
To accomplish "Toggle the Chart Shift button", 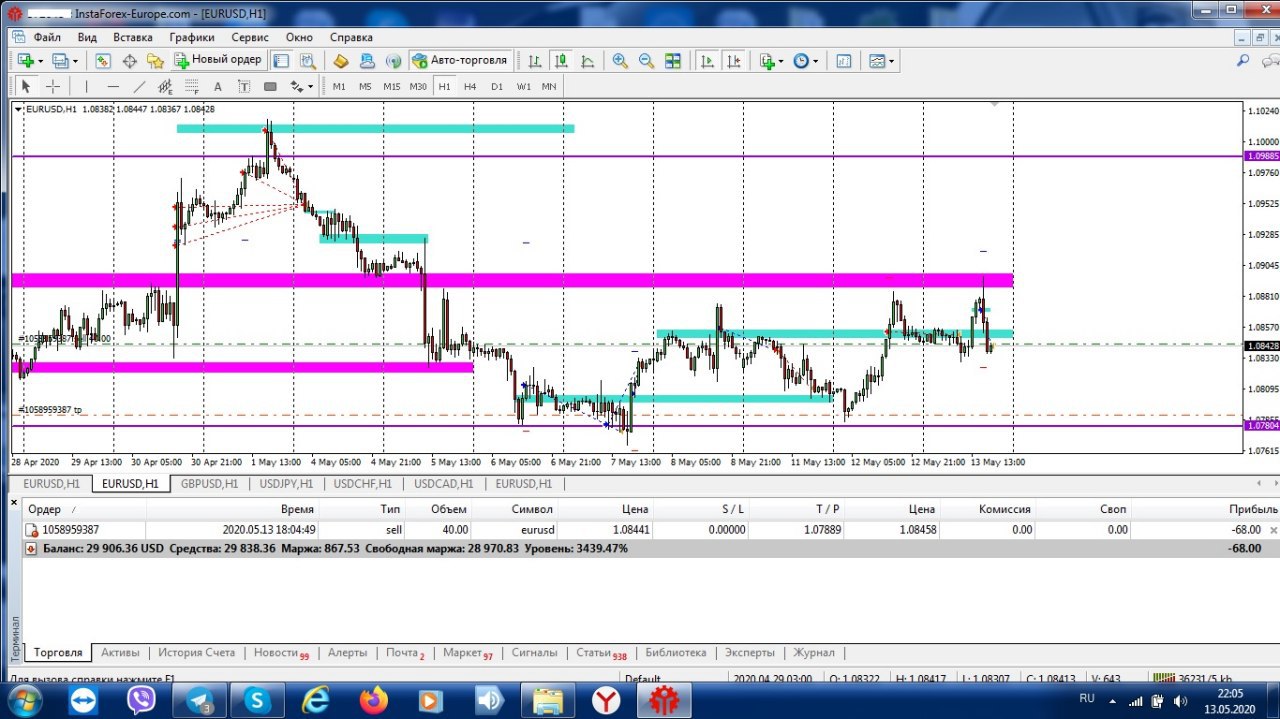I will coord(734,60).
